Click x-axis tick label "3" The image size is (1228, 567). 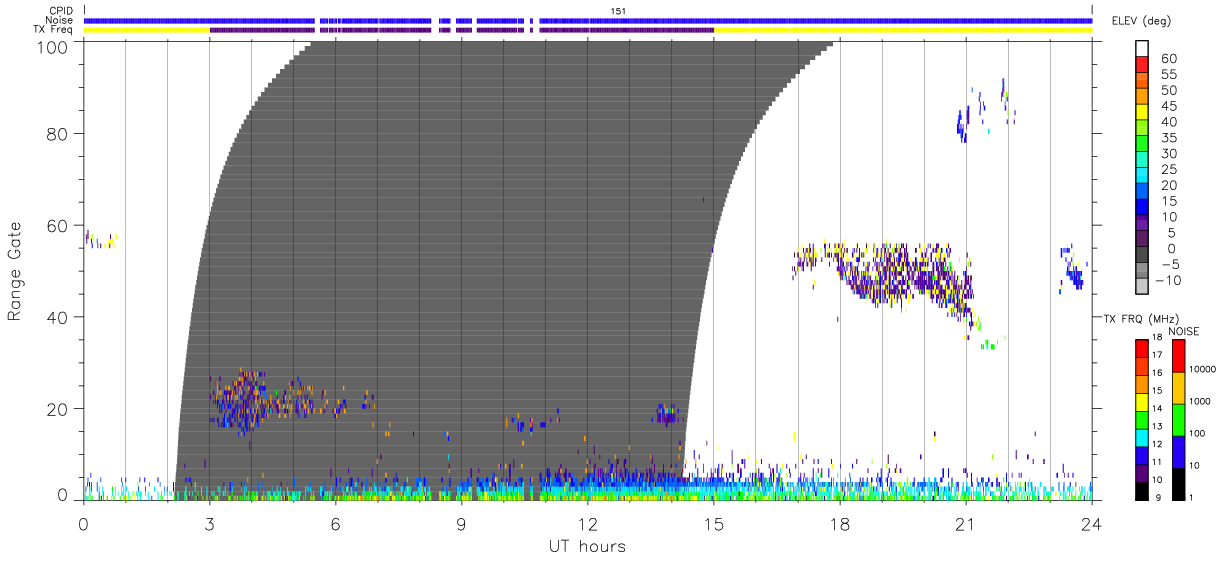pos(209,523)
